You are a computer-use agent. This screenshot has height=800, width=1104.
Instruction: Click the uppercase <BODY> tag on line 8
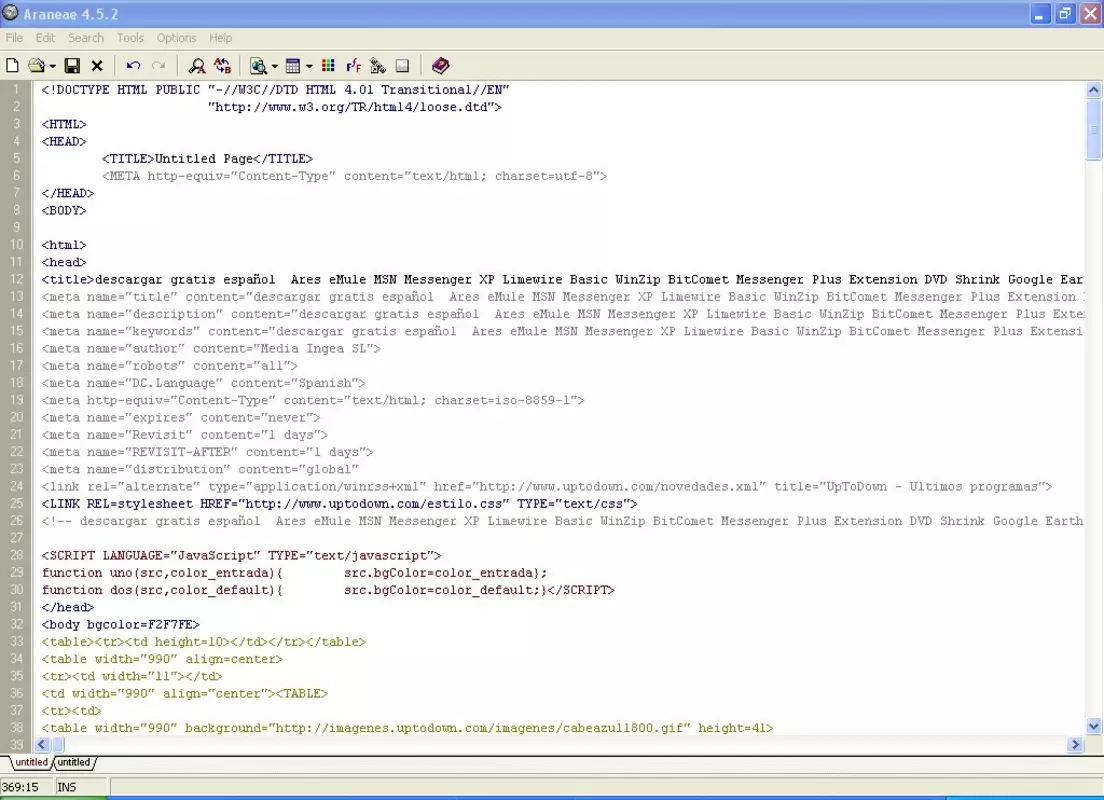[x=63, y=210]
